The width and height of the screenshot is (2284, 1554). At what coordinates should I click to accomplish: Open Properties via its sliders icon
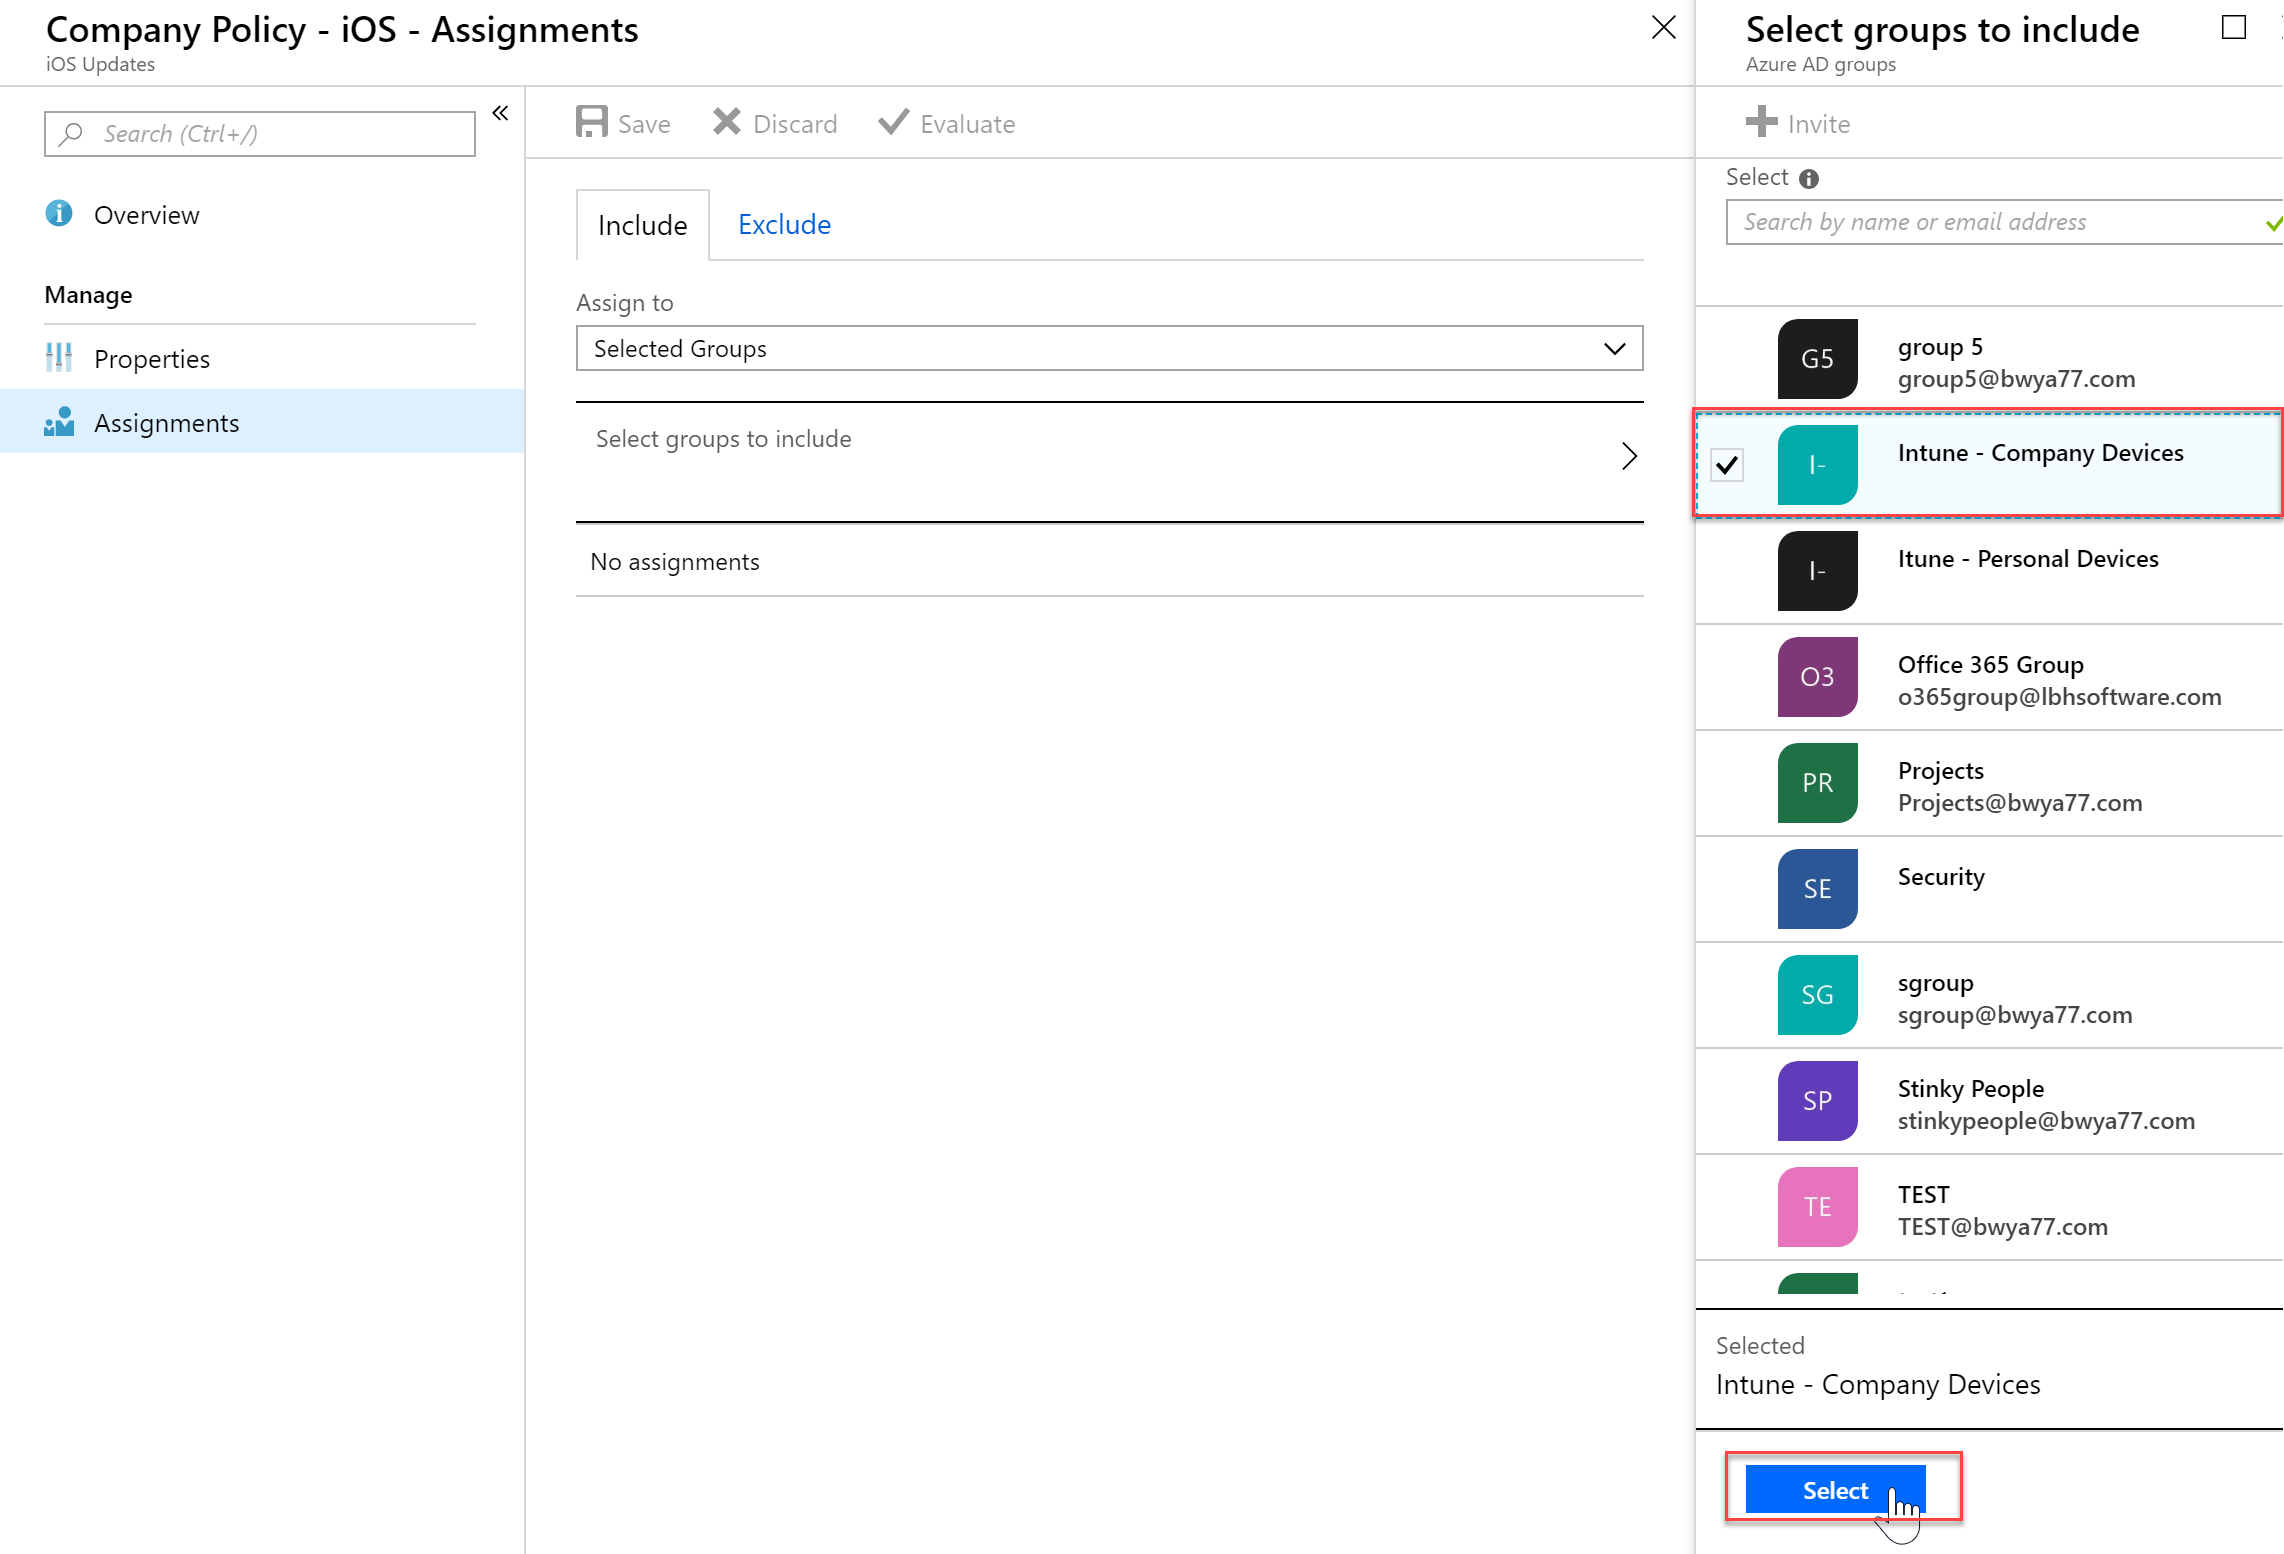(59, 357)
